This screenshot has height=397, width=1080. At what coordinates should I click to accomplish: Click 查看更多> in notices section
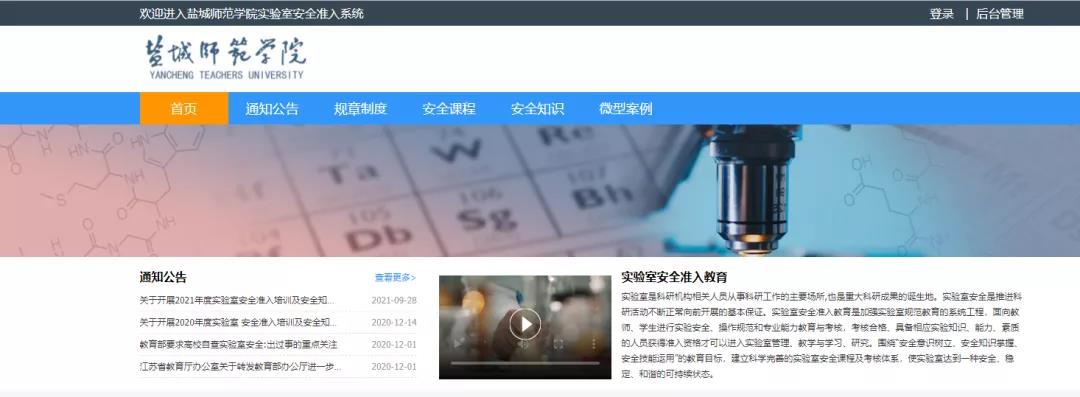395,278
